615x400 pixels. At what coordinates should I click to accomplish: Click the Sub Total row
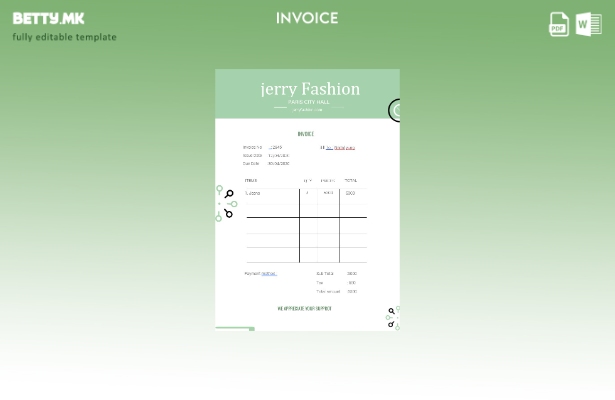pyautogui.click(x=336, y=273)
